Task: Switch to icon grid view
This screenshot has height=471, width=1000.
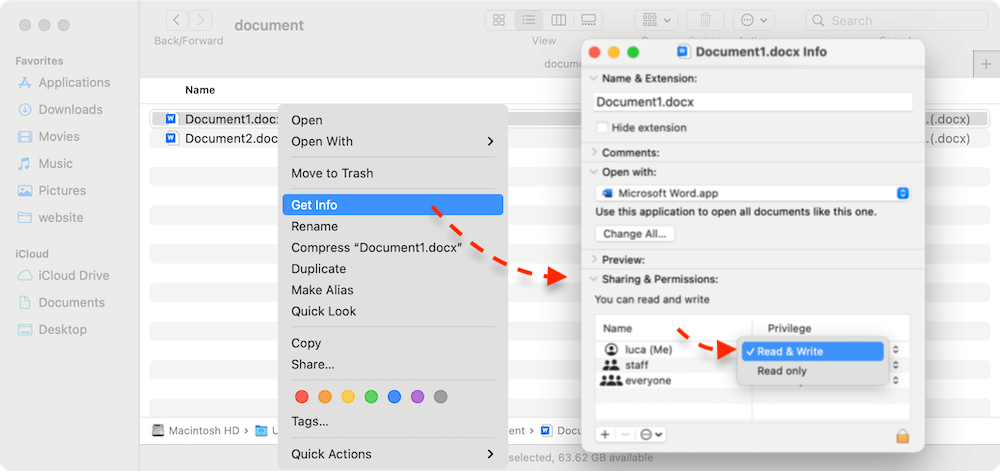Action: (499, 20)
